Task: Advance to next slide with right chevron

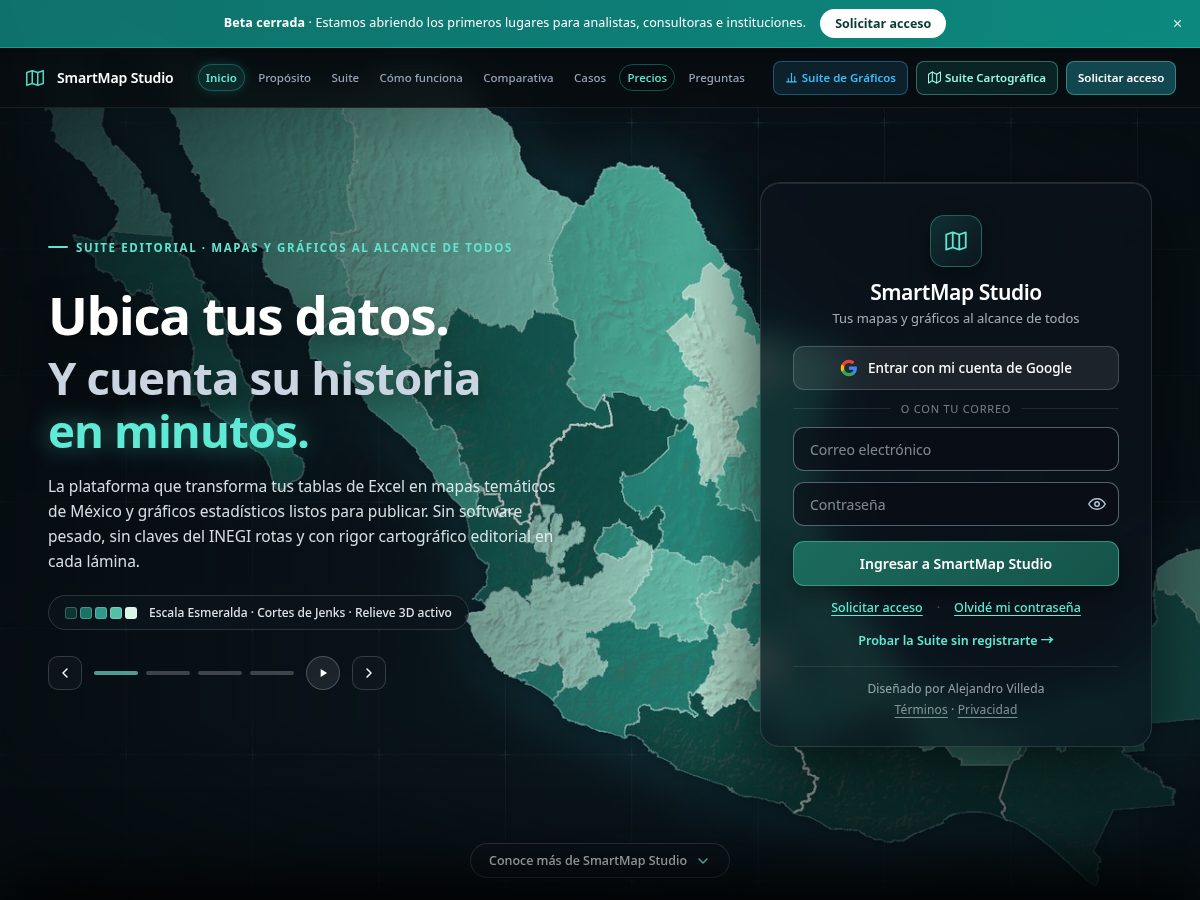Action: pyautogui.click(x=369, y=673)
